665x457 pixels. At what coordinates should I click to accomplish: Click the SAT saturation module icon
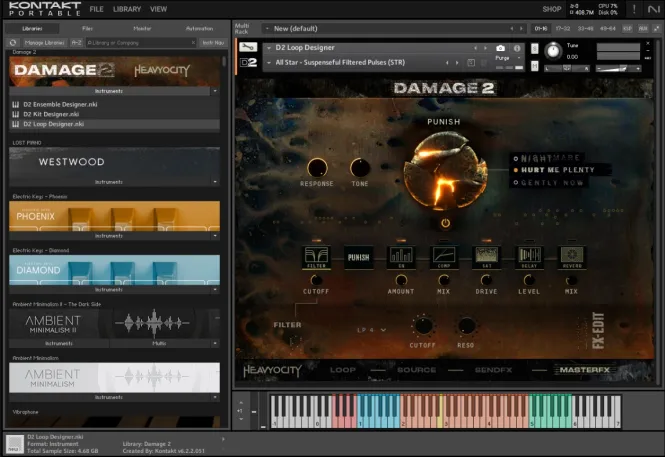486,257
